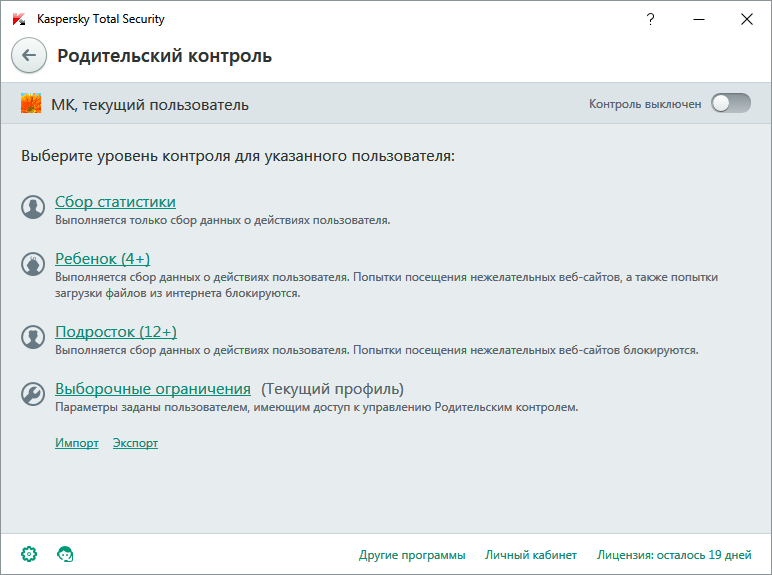
Task: Minimize the Kaspersky Total Security window
Action: (x=699, y=19)
